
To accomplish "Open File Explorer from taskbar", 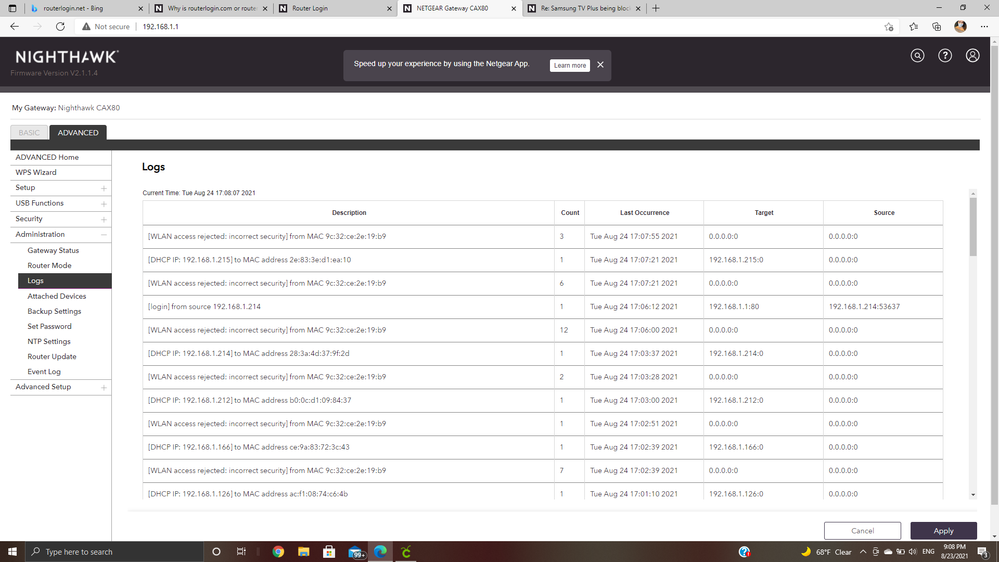I will coord(303,552).
